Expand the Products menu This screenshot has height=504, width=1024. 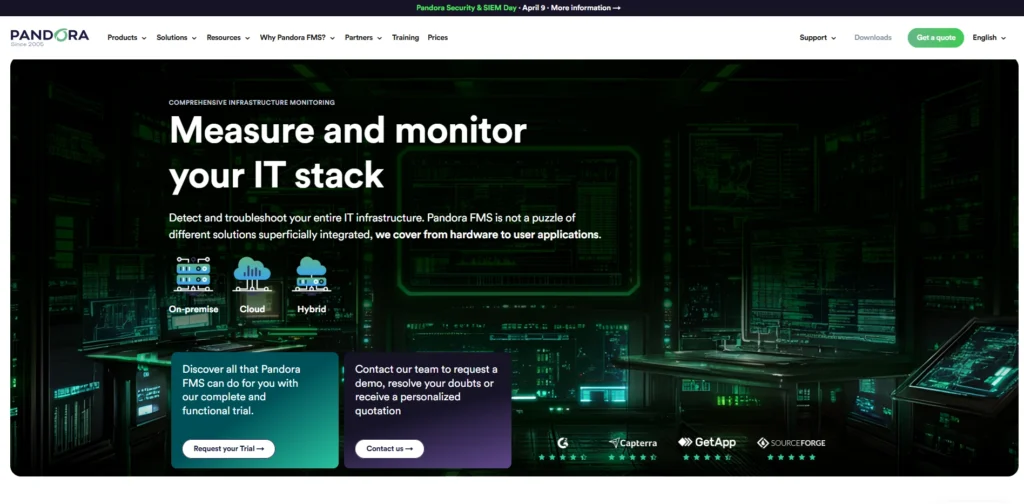(127, 38)
